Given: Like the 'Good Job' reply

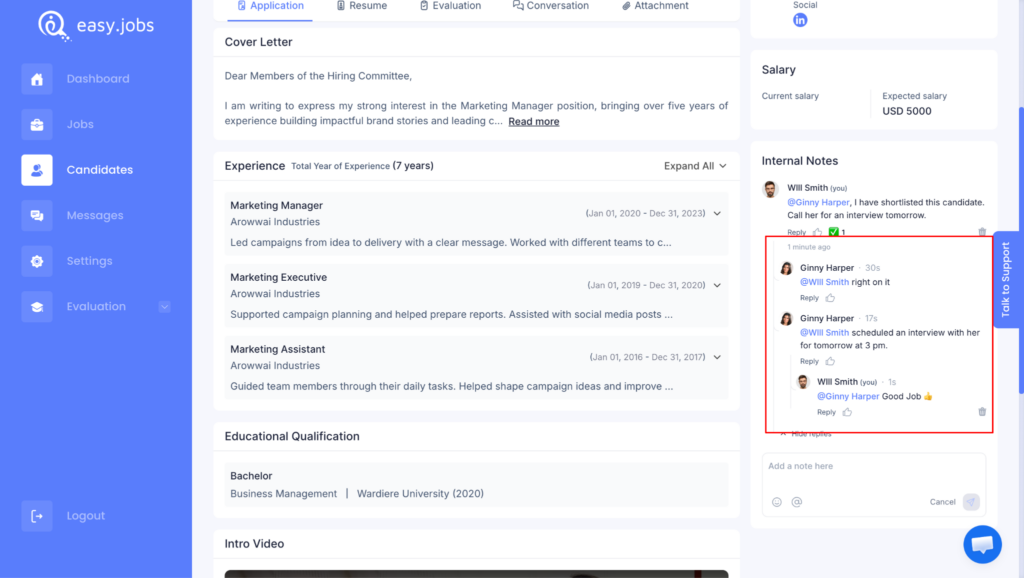Looking at the screenshot, I should [x=847, y=412].
